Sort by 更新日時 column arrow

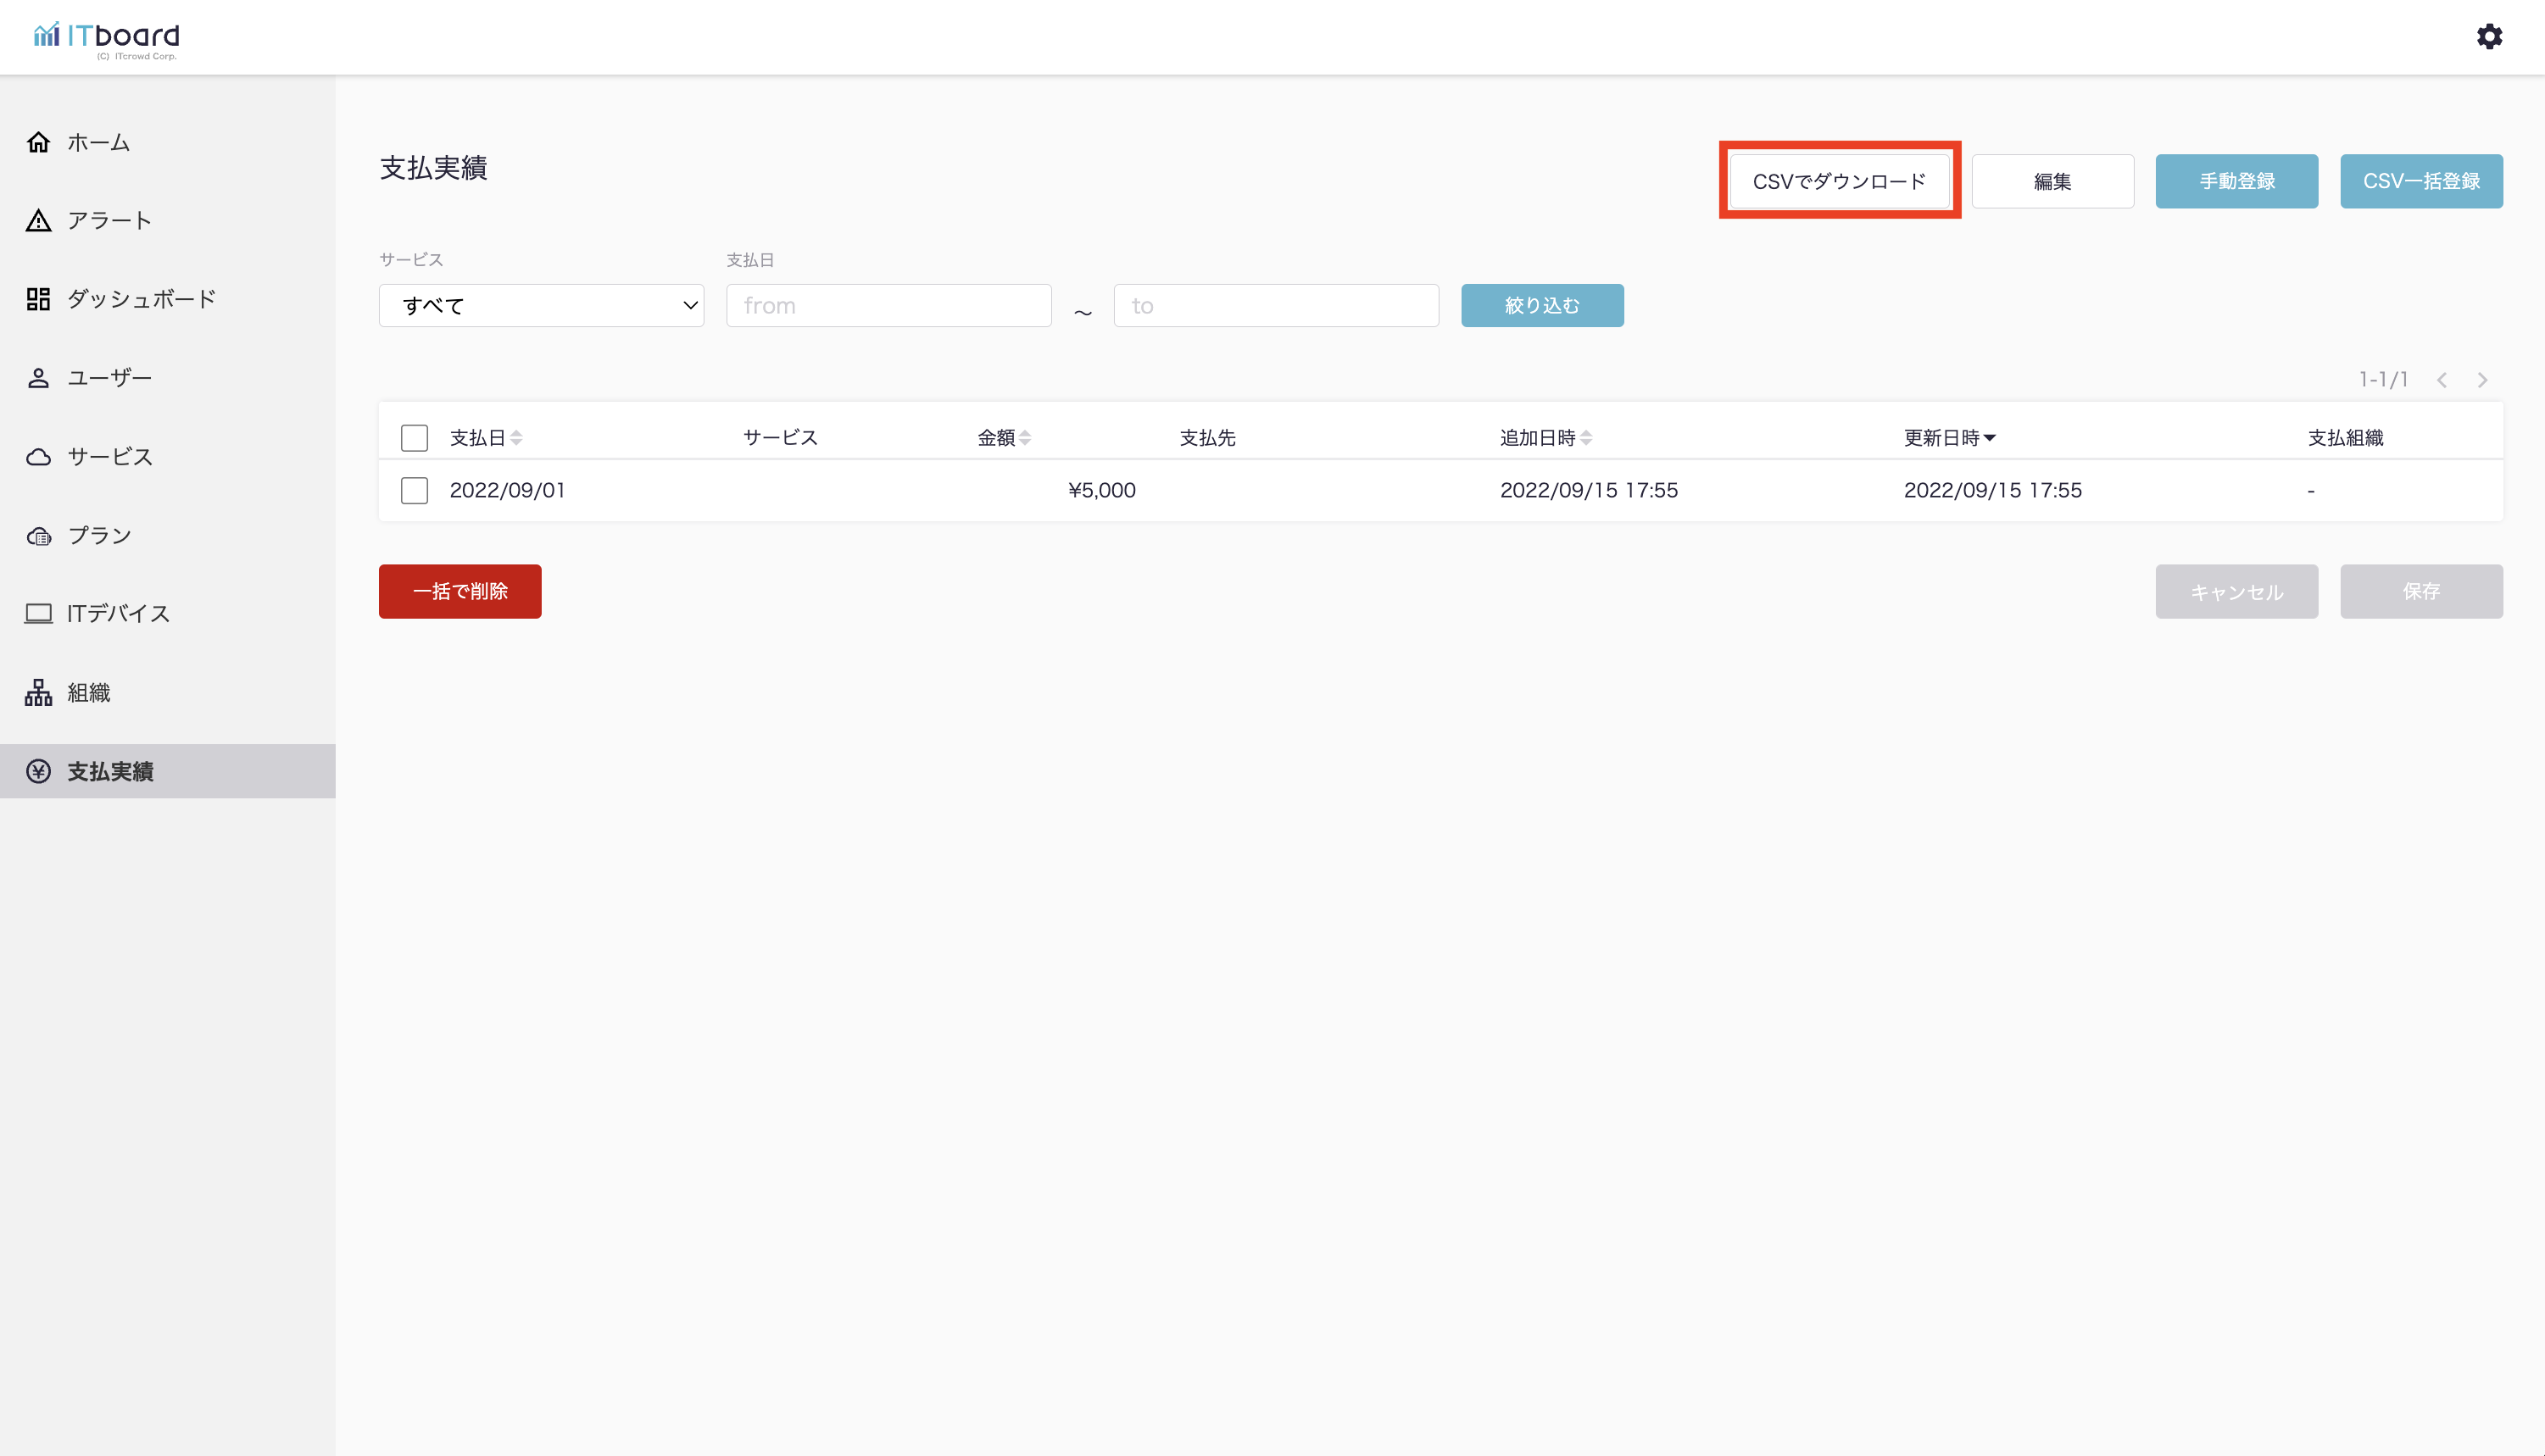[1988, 438]
